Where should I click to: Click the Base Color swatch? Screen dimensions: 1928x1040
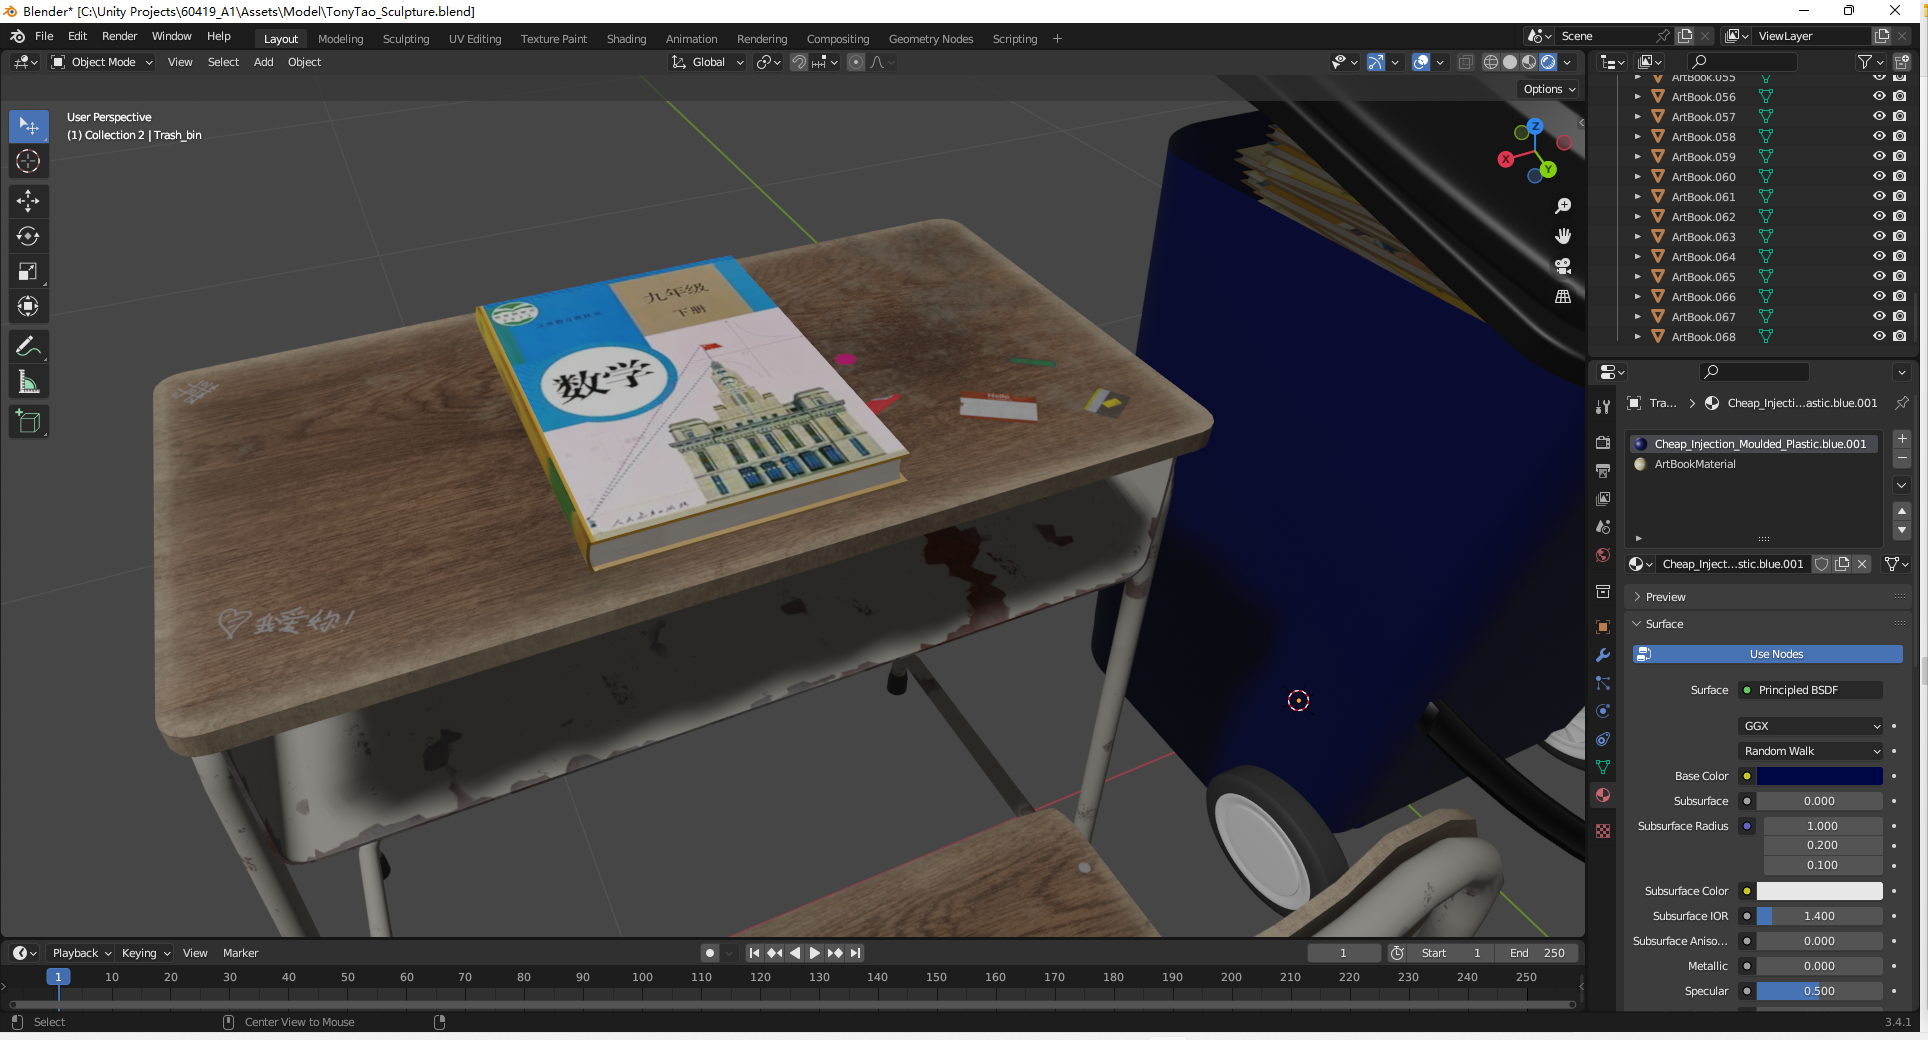[x=1819, y=776]
